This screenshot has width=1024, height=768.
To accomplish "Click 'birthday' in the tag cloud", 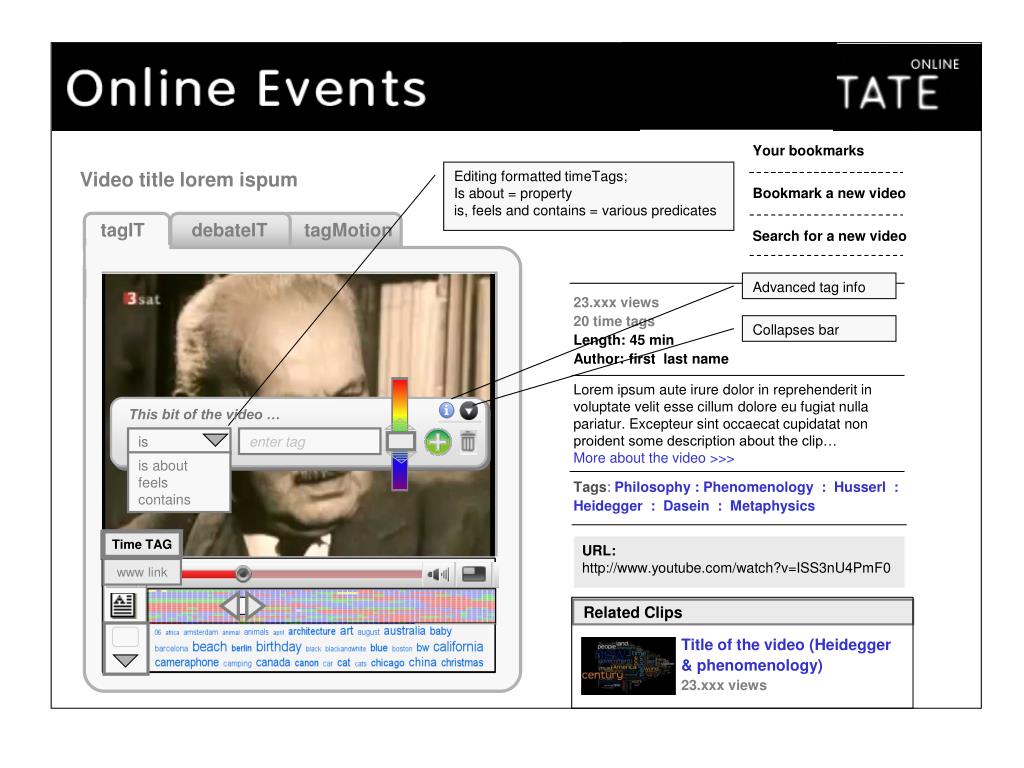I will tap(278, 647).
